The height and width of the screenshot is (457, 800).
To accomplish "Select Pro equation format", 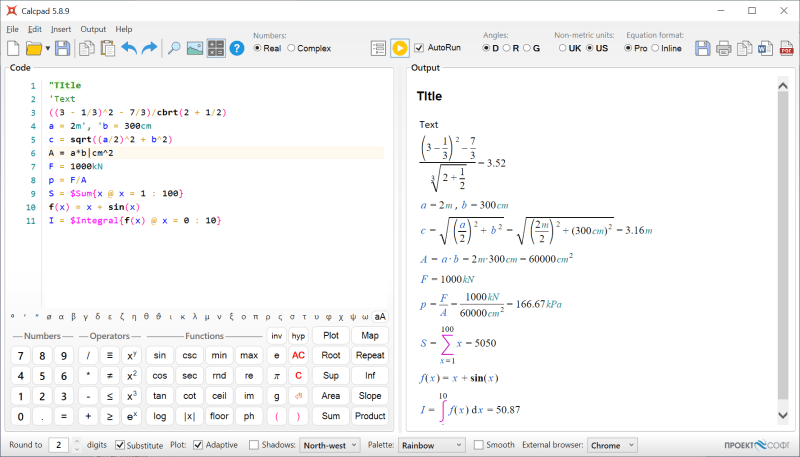I will (x=628, y=48).
